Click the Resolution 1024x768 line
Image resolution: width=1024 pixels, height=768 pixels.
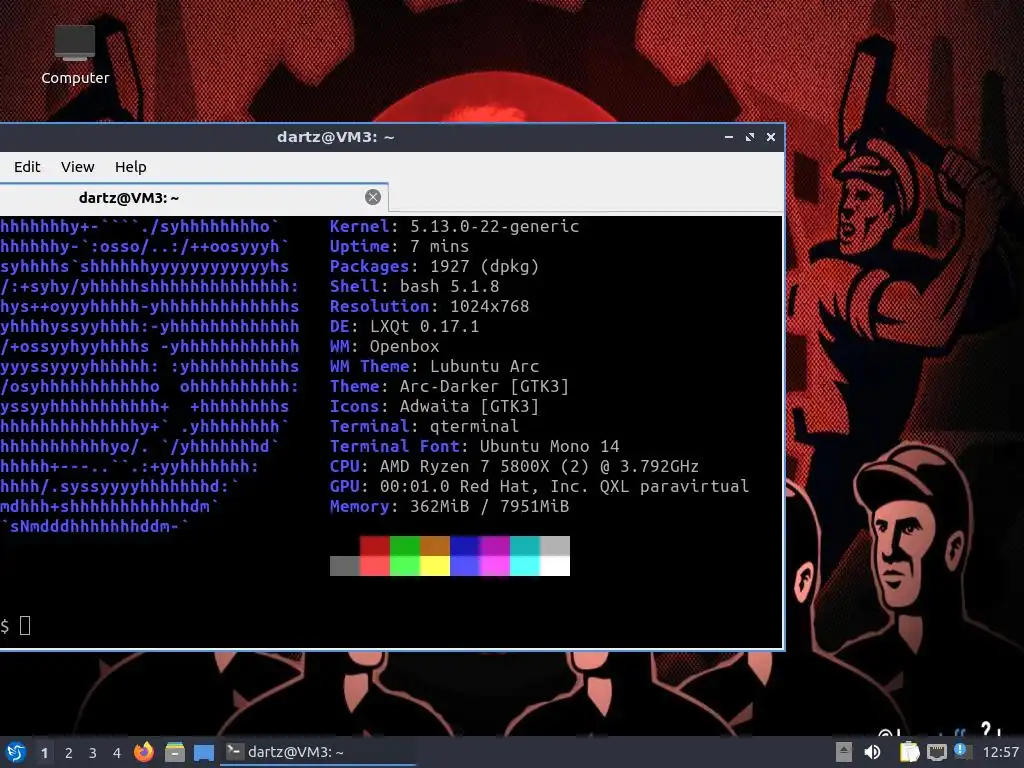coord(430,306)
